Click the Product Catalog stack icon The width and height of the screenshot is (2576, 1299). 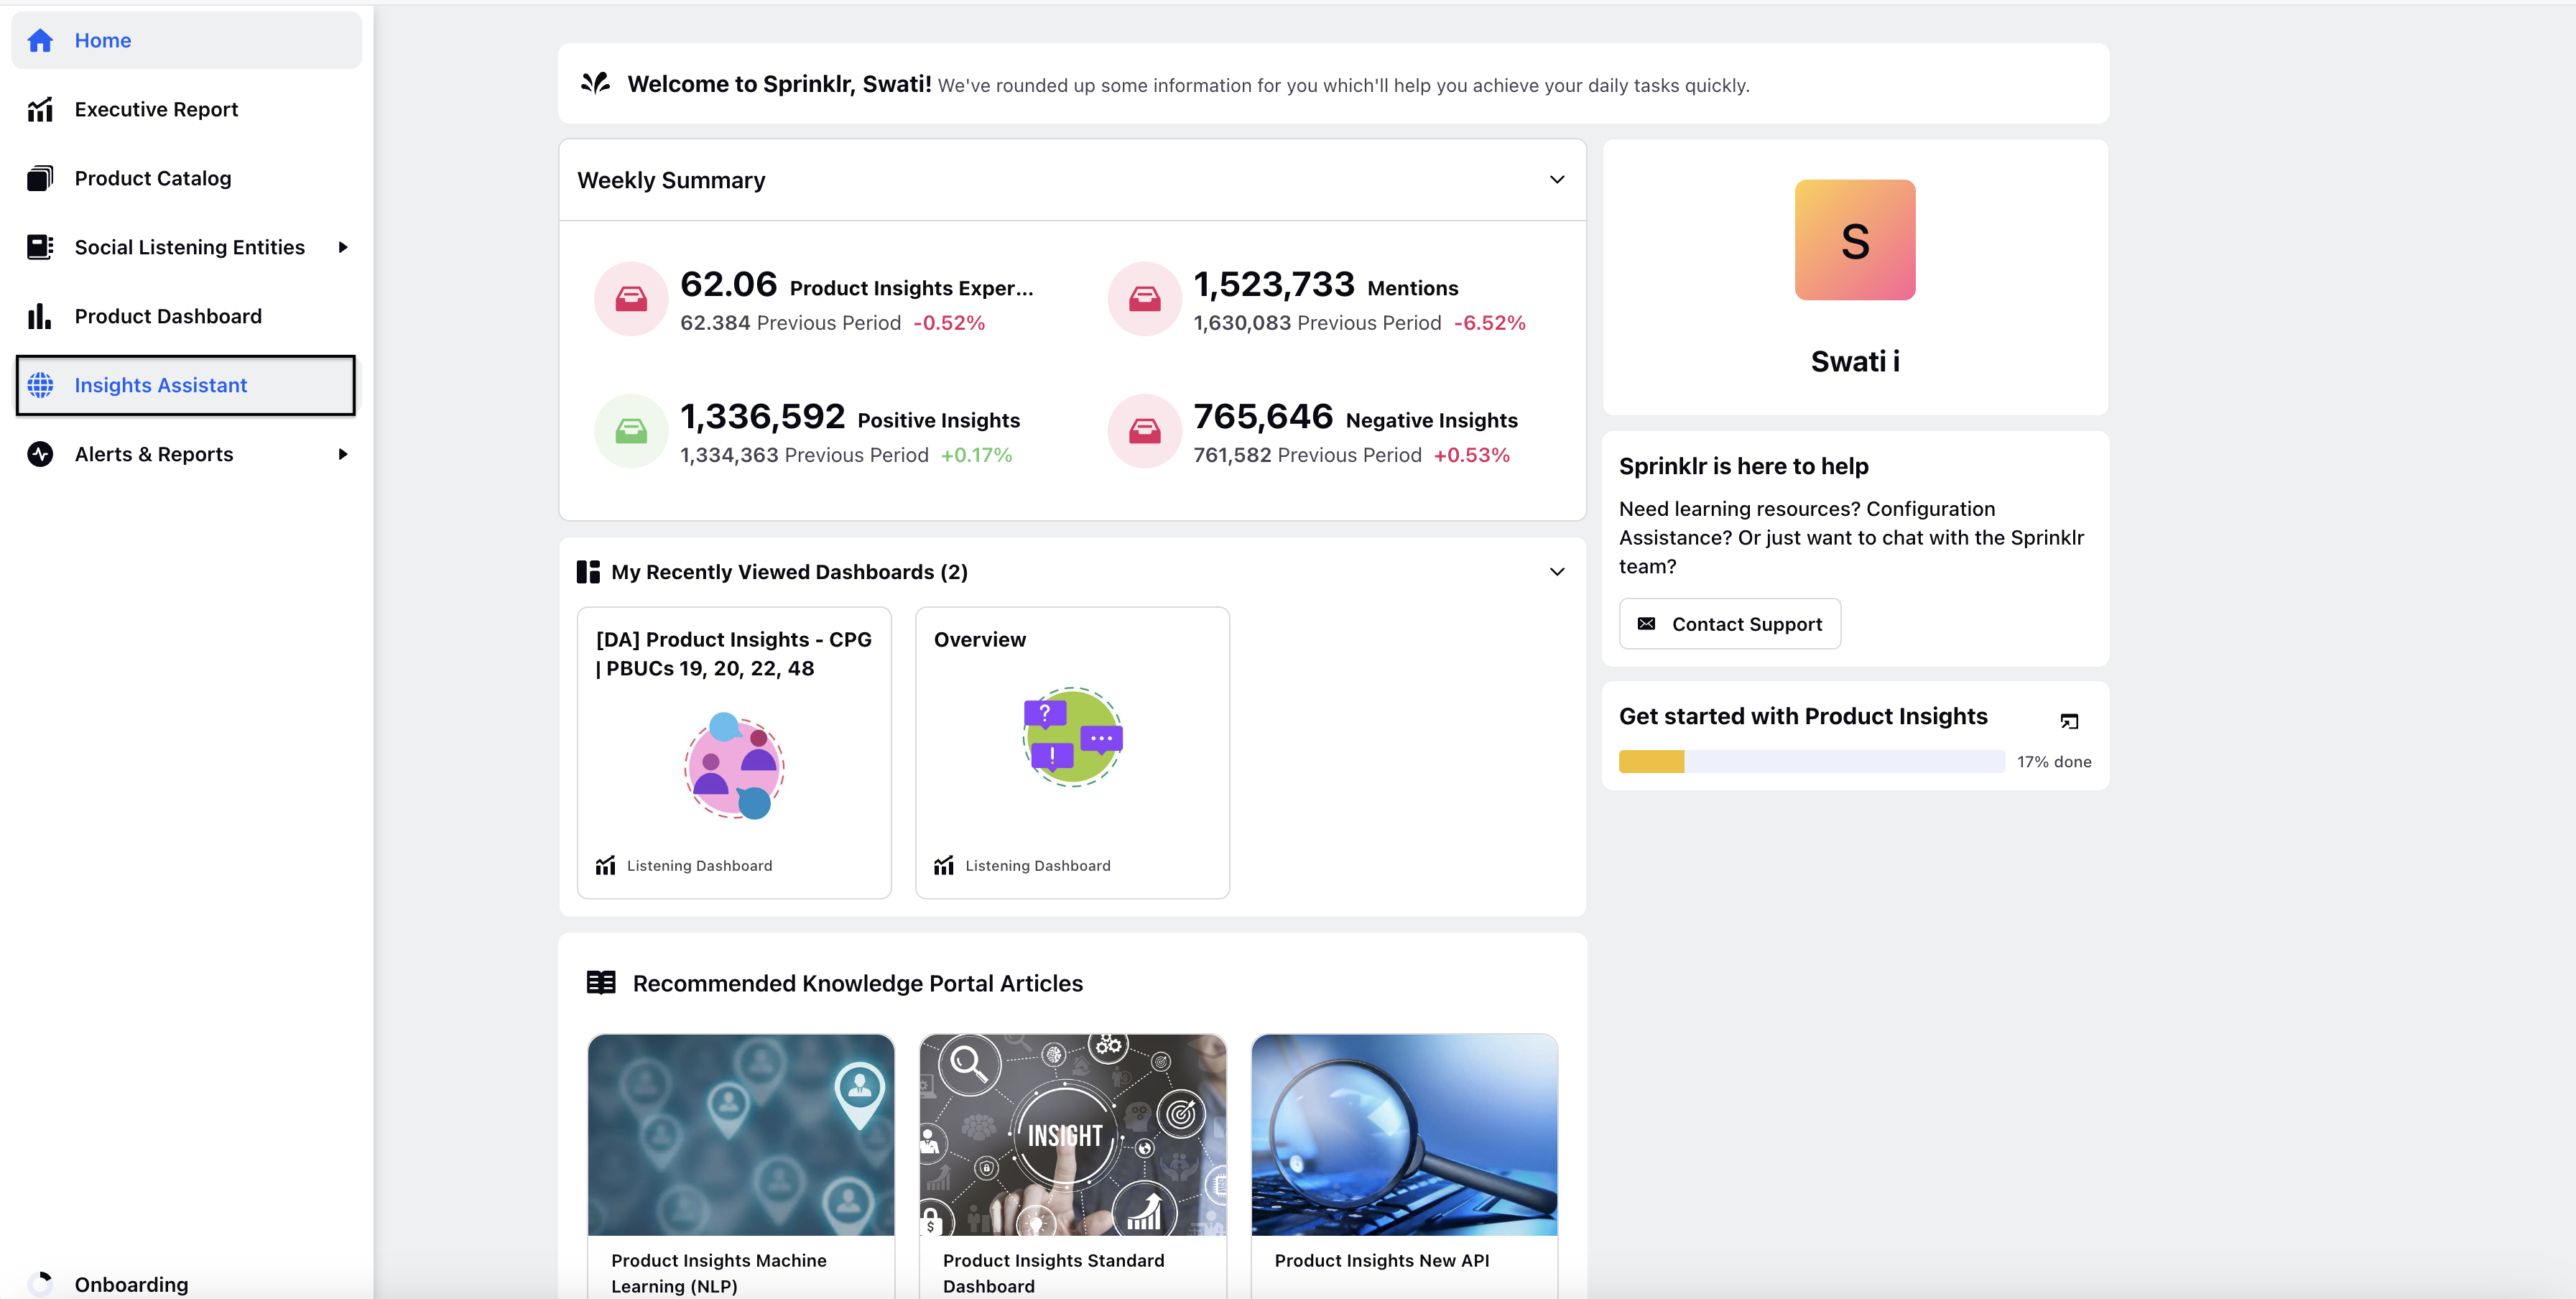point(40,178)
